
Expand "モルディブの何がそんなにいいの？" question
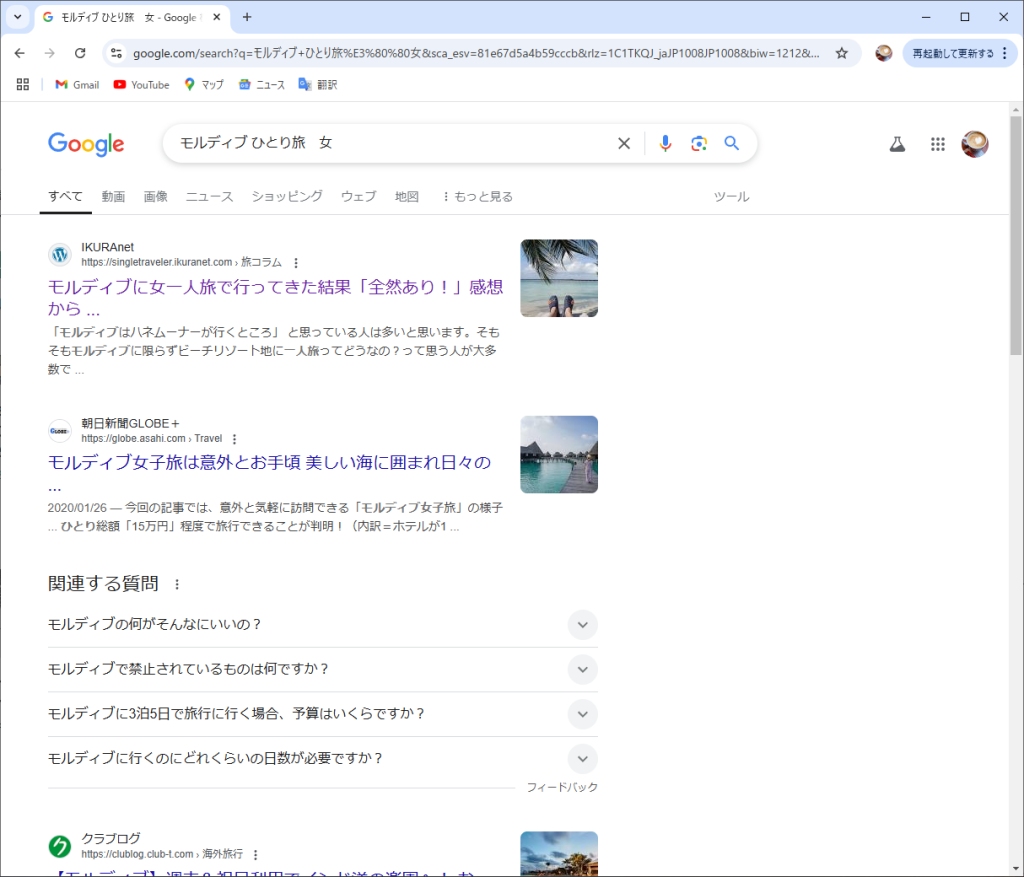click(x=582, y=625)
